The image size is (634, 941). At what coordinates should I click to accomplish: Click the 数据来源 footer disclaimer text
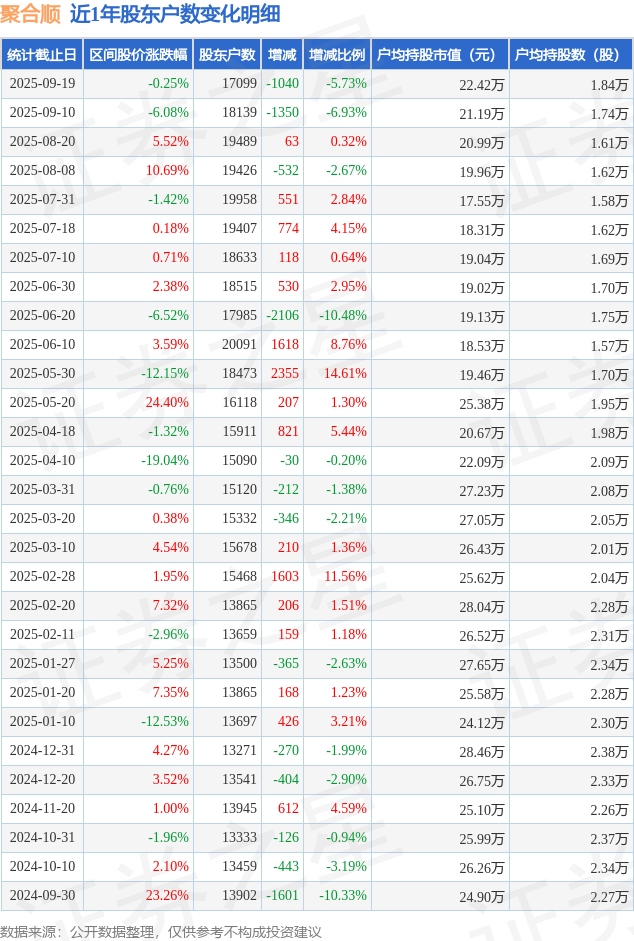(161, 931)
